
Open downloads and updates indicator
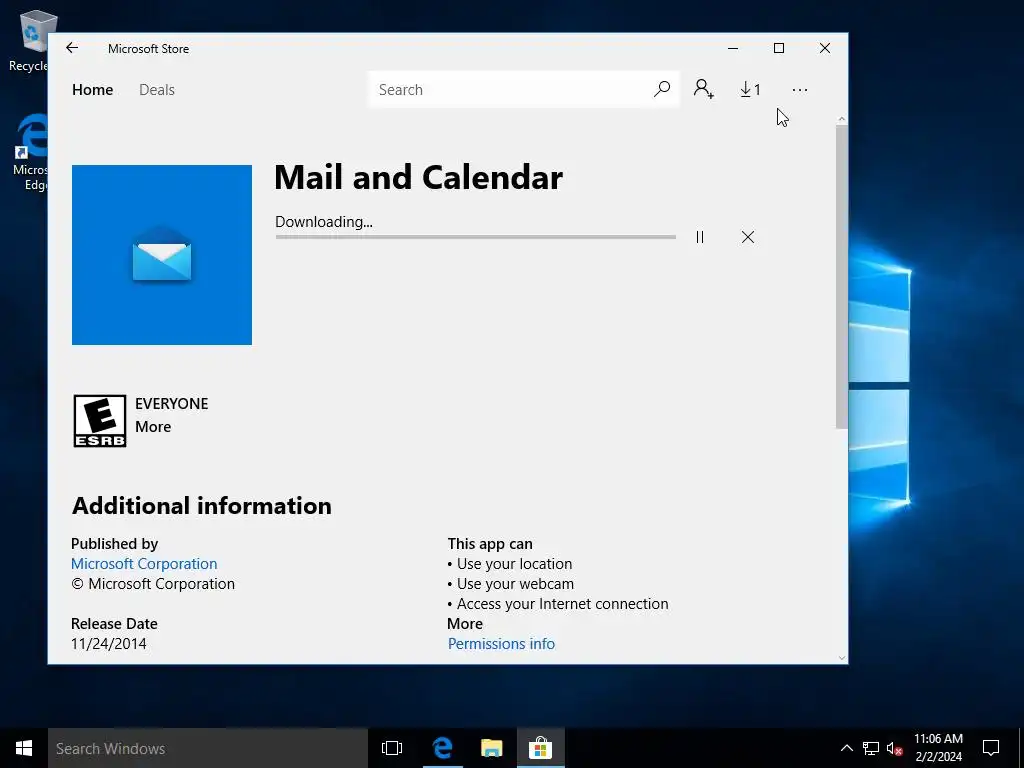pos(750,89)
